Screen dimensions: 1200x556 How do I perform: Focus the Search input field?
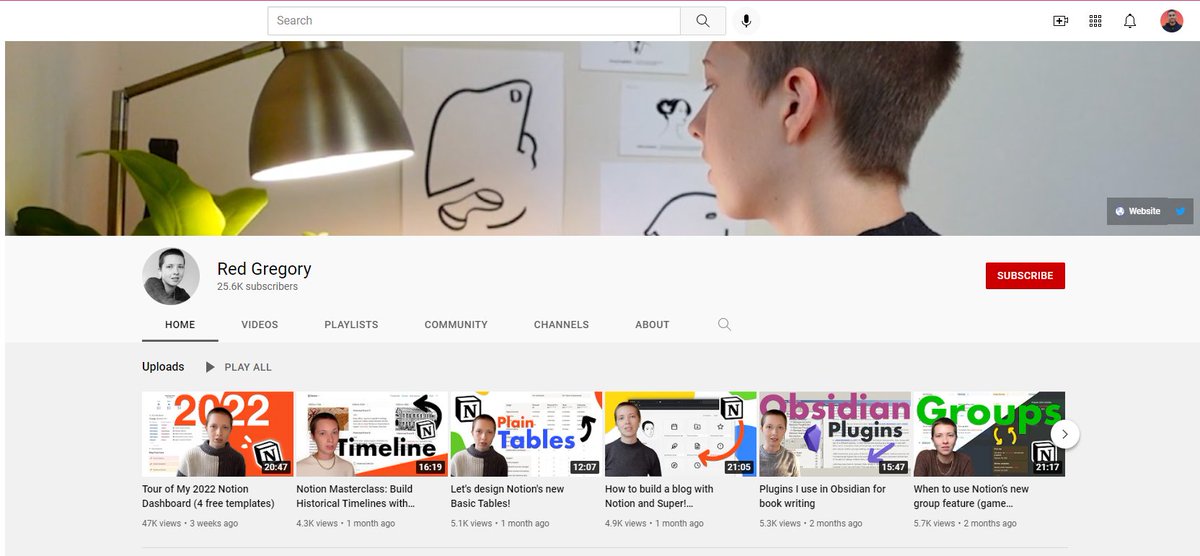pyautogui.click(x=474, y=21)
